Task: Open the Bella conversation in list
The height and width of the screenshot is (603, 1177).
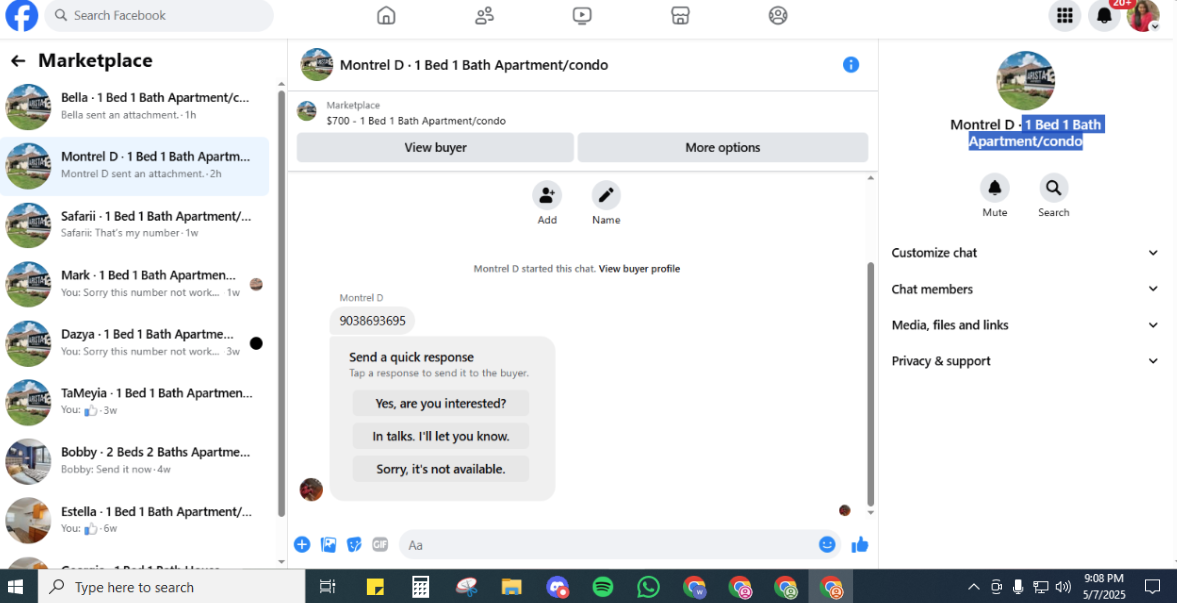Action: coord(134,107)
